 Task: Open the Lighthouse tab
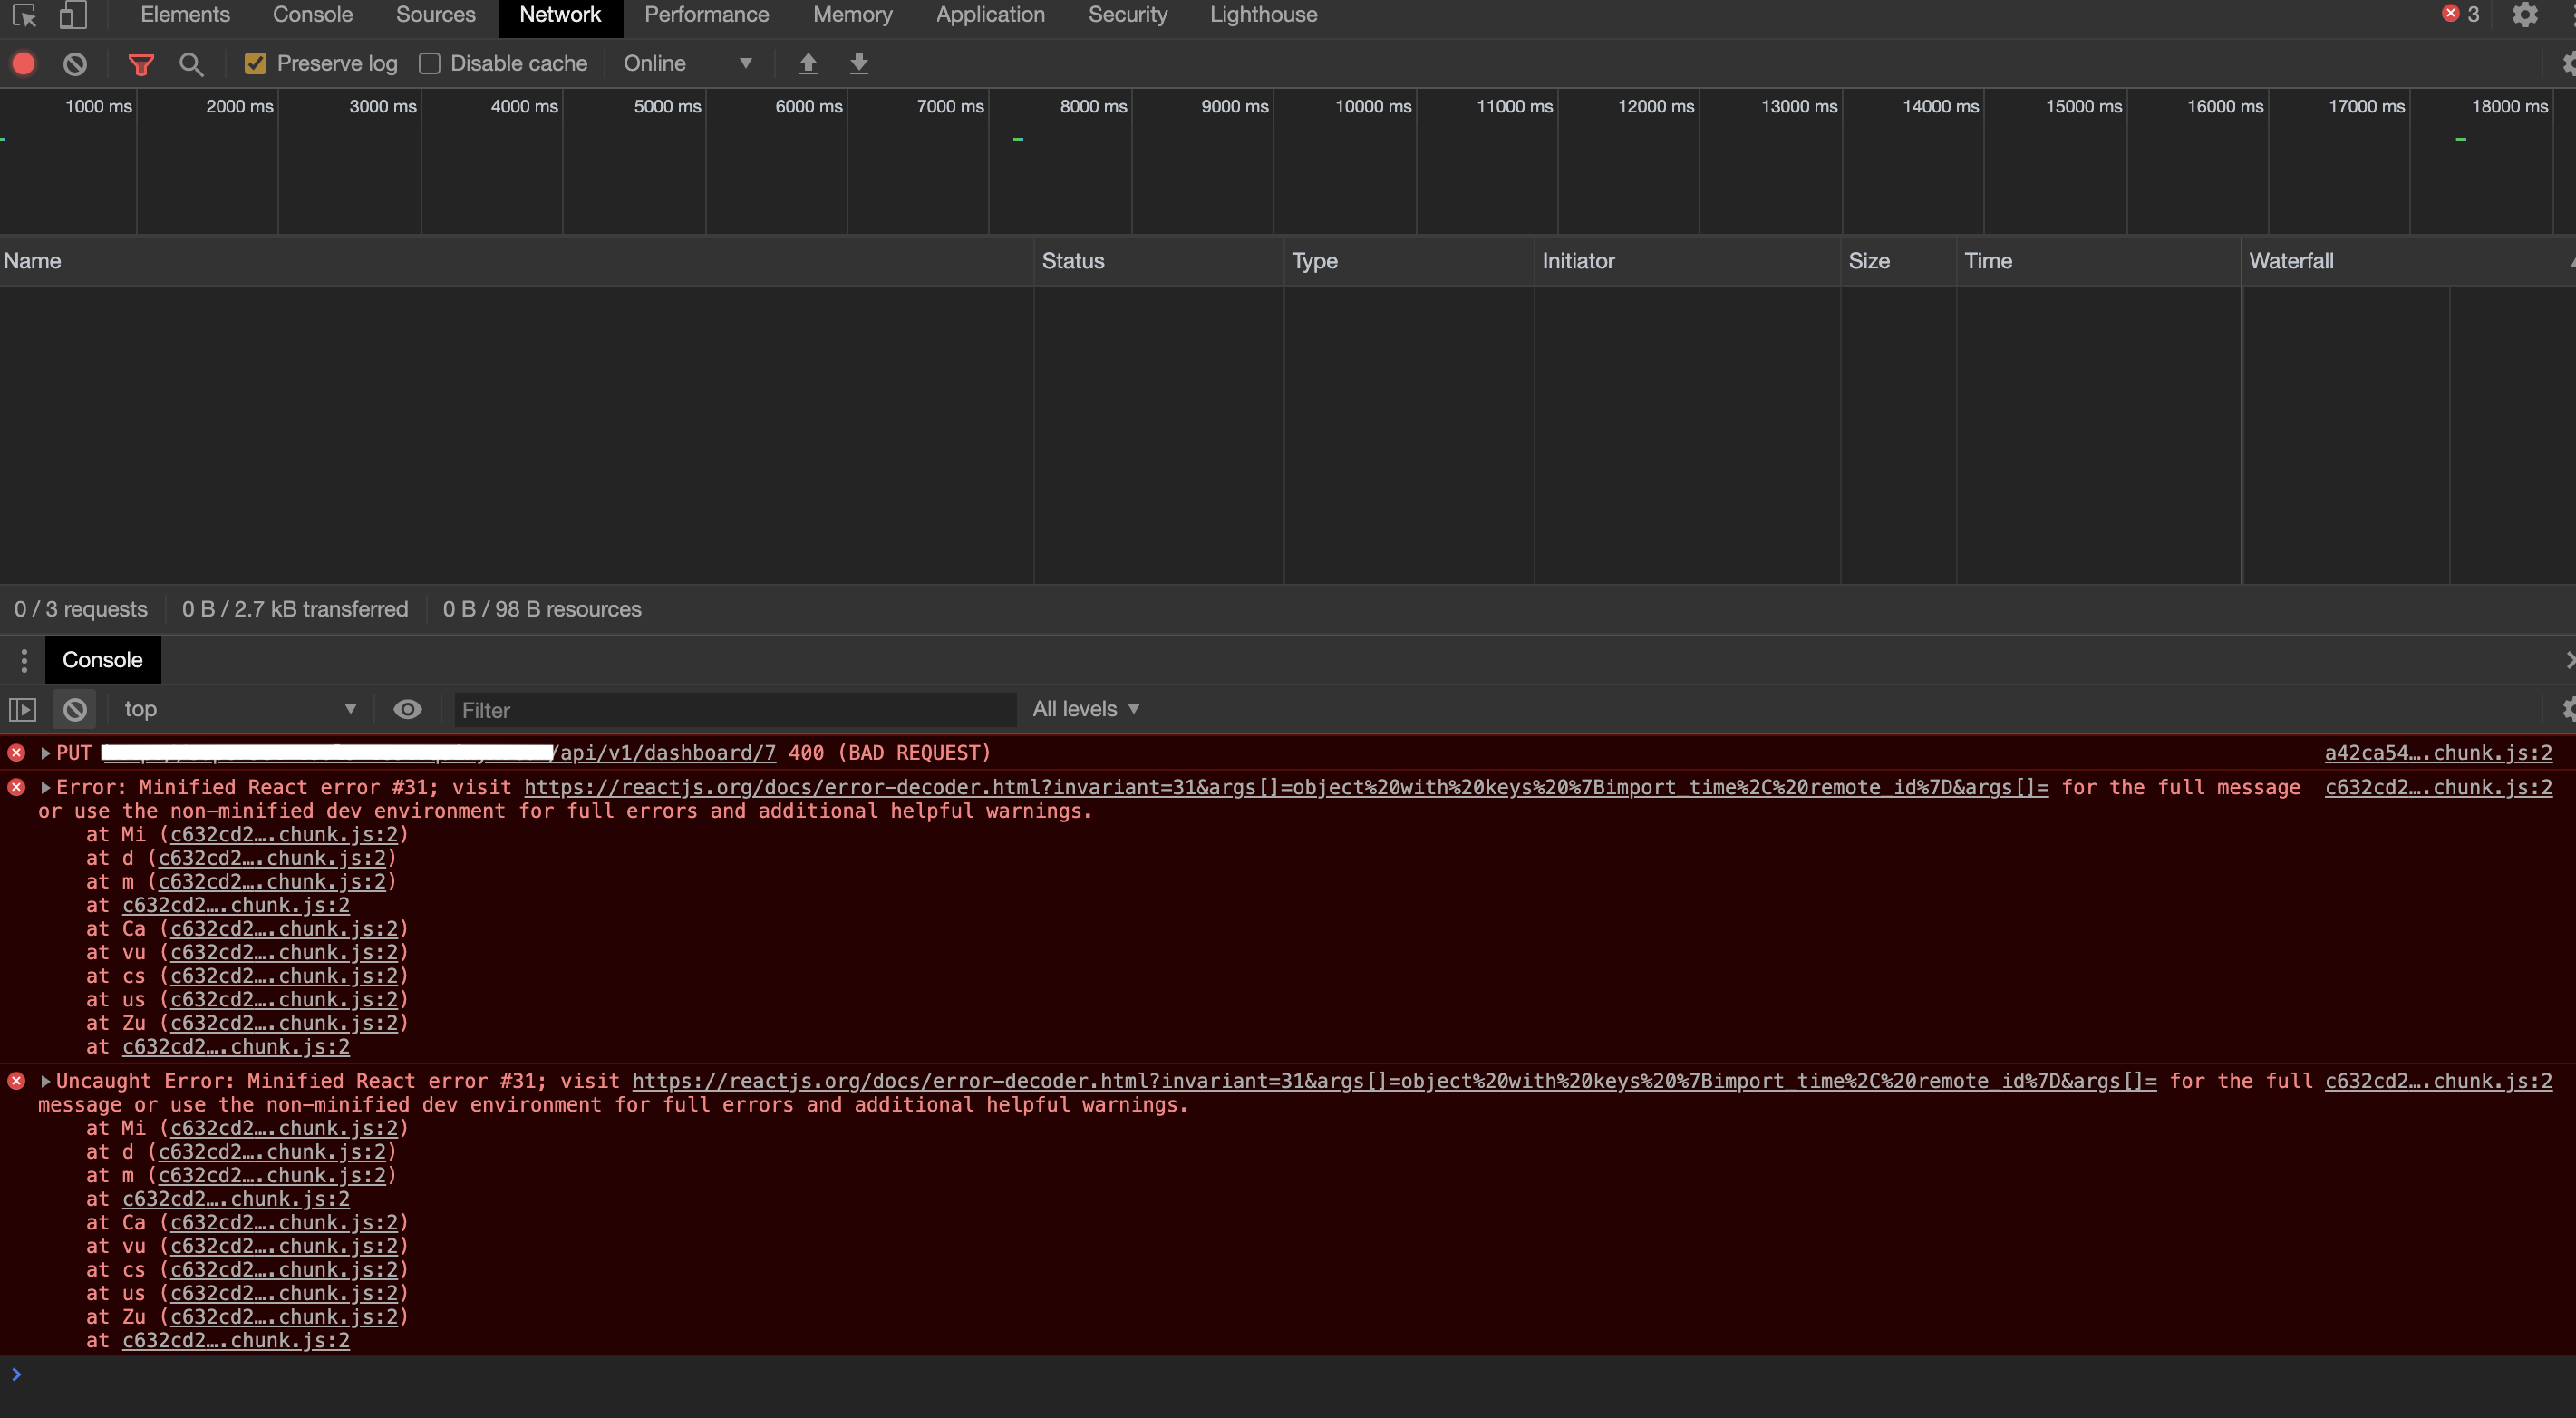[x=1263, y=15]
